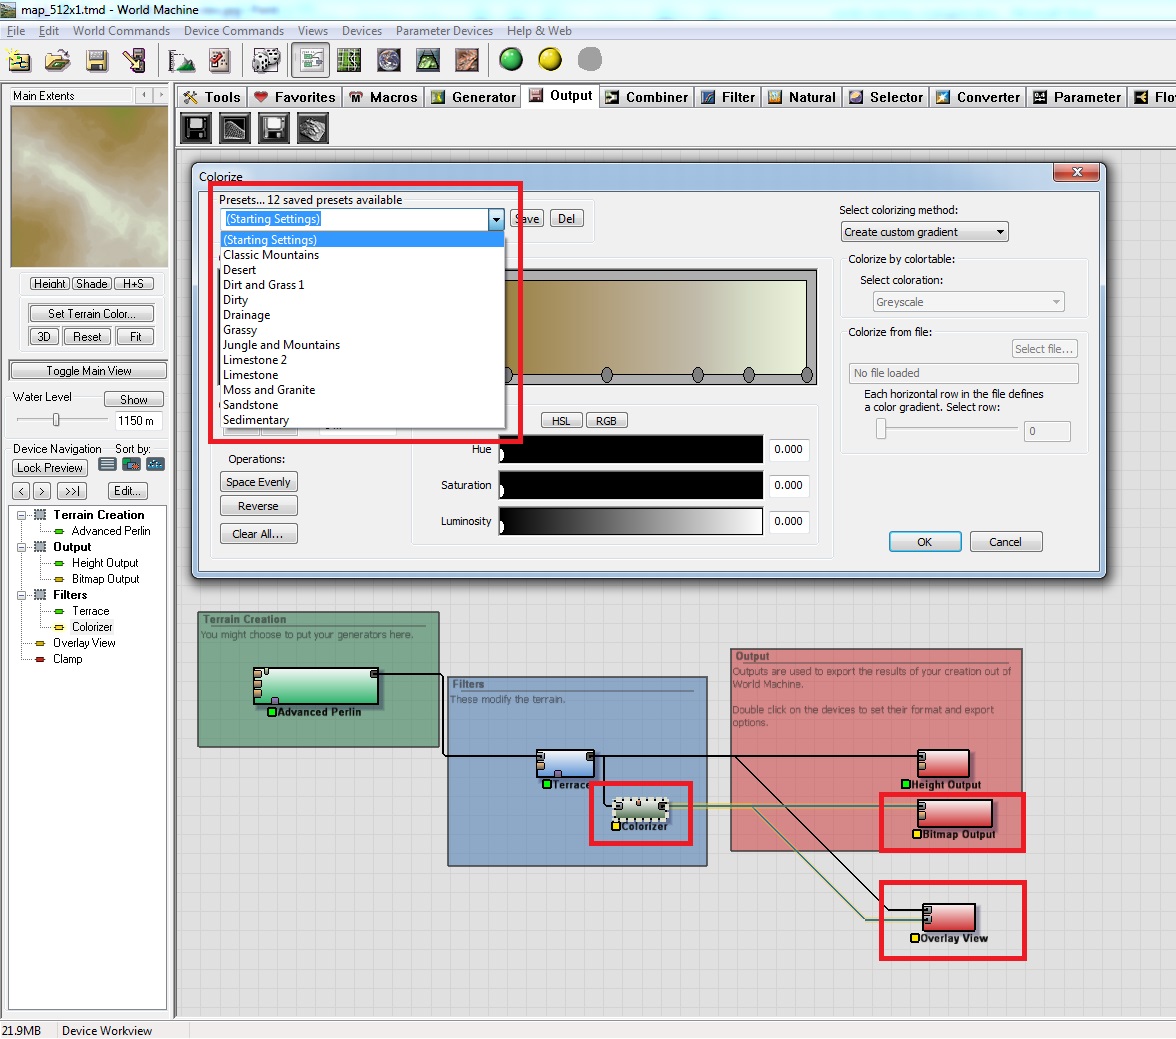The width and height of the screenshot is (1176, 1039).
Task: Click the green build world button
Action: [511, 59]
